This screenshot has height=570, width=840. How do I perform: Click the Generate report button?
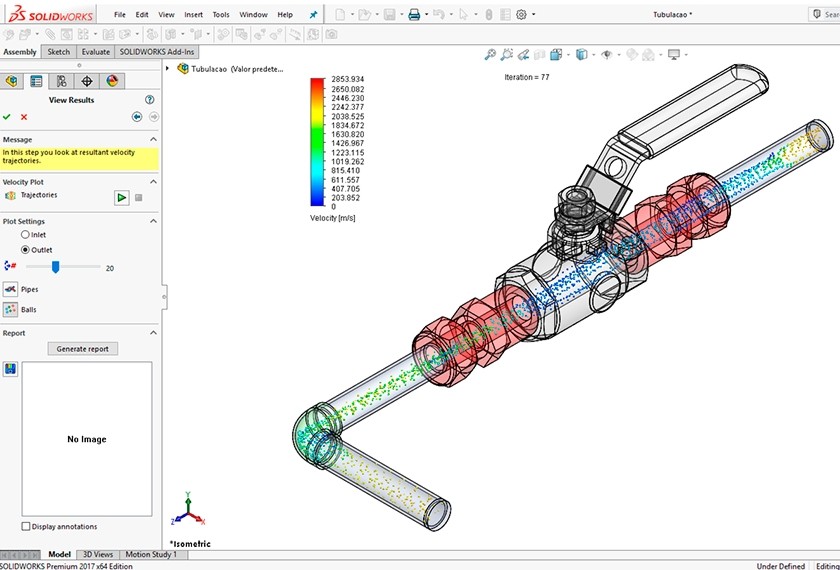point(83,349)
